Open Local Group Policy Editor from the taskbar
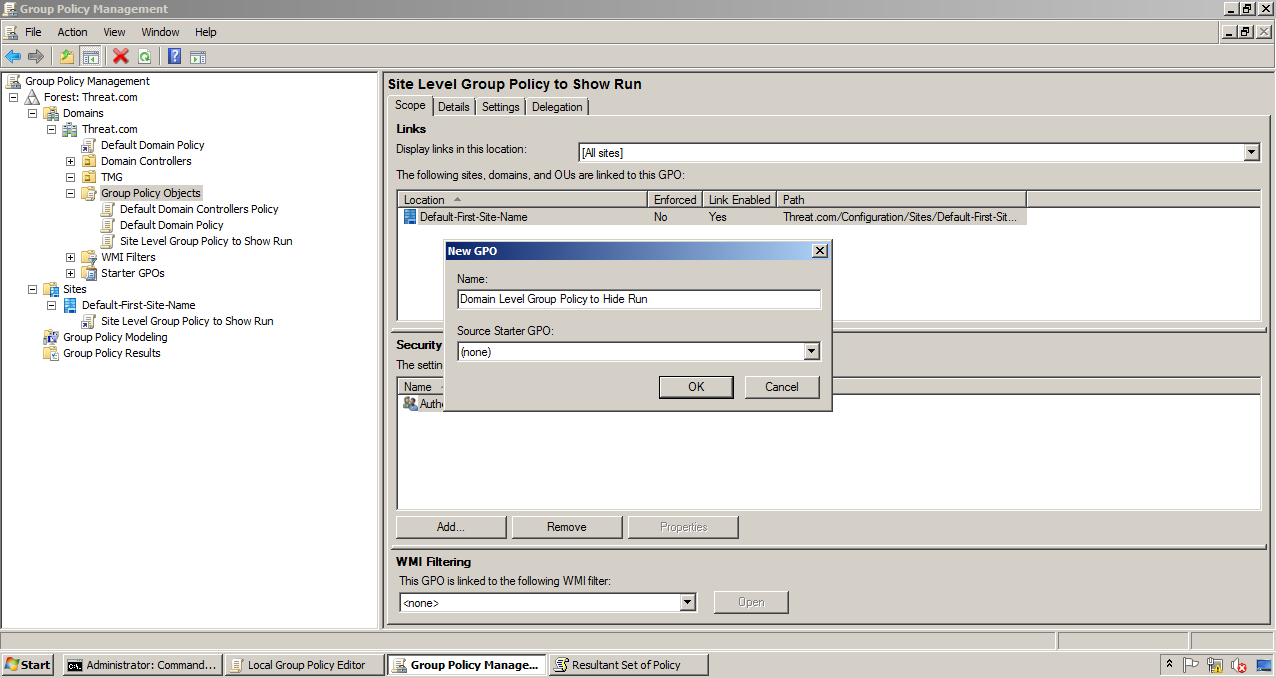This screenshot has width=1276, height=678. point(304,663)
